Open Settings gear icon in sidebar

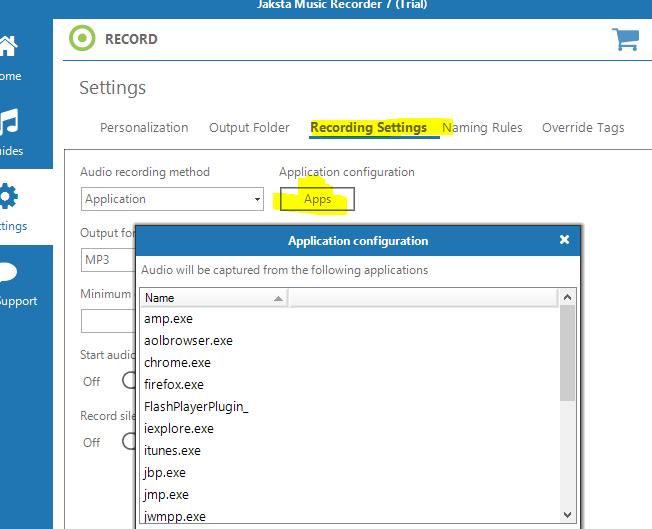[x=9, y=196]
